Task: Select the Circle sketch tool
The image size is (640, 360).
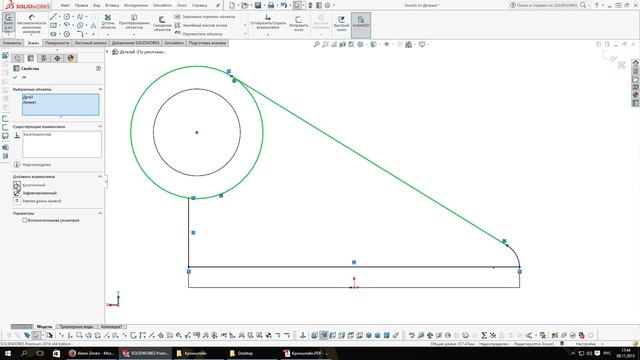Action: [x=67, y=17]
